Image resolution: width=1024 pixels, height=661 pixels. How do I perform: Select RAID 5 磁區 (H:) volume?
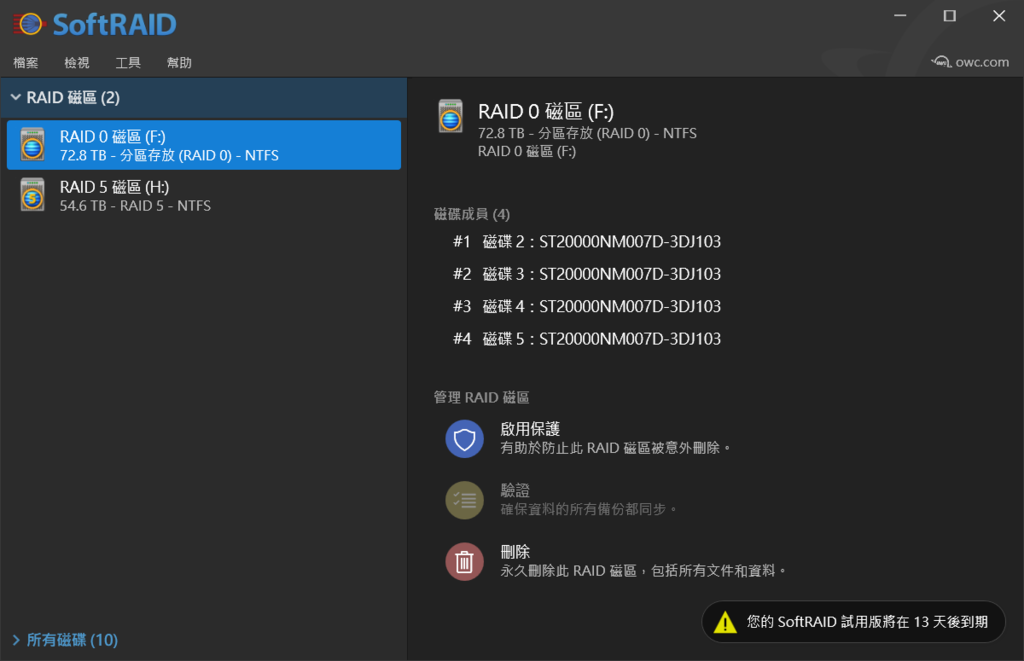click(x=204, y=195)
